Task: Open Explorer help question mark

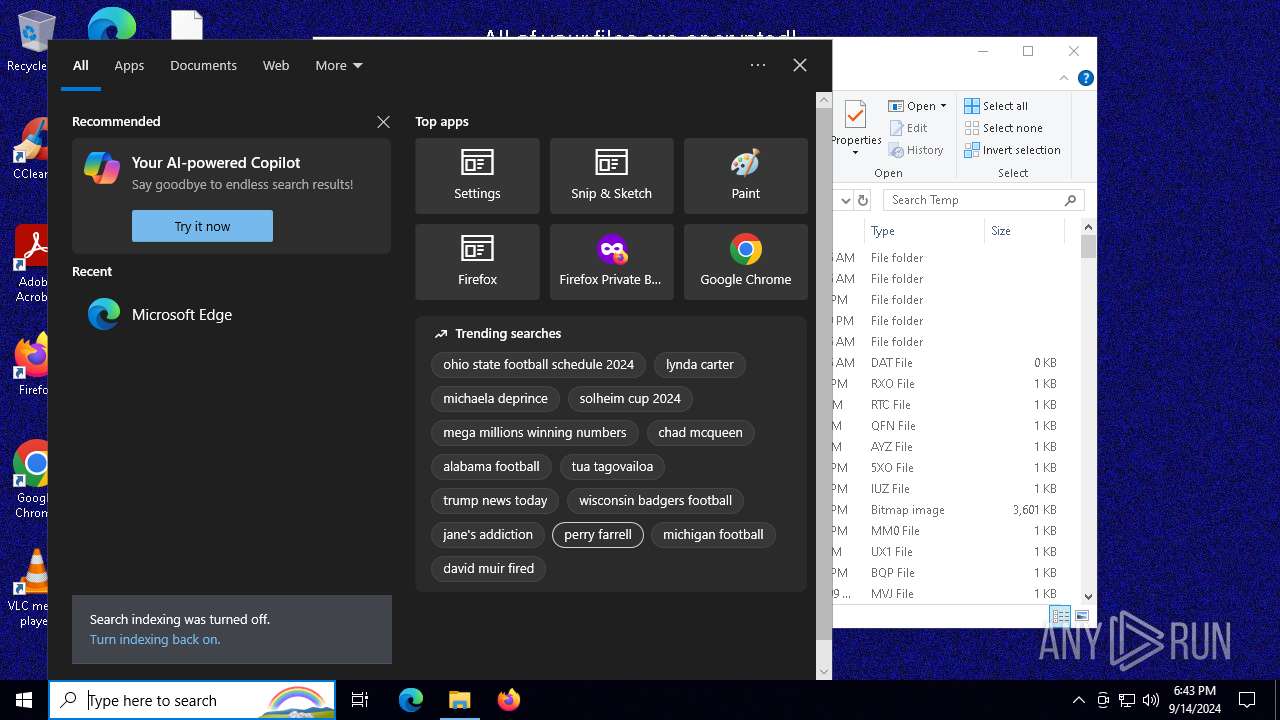Action: pos(1086,78)
